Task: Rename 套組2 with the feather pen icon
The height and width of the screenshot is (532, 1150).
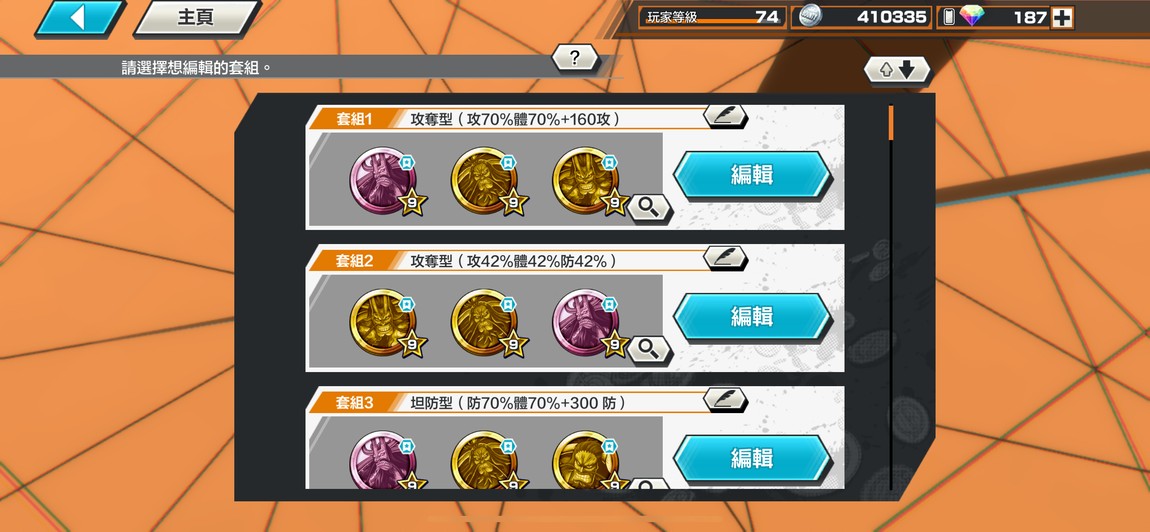Action: (725, 258)
